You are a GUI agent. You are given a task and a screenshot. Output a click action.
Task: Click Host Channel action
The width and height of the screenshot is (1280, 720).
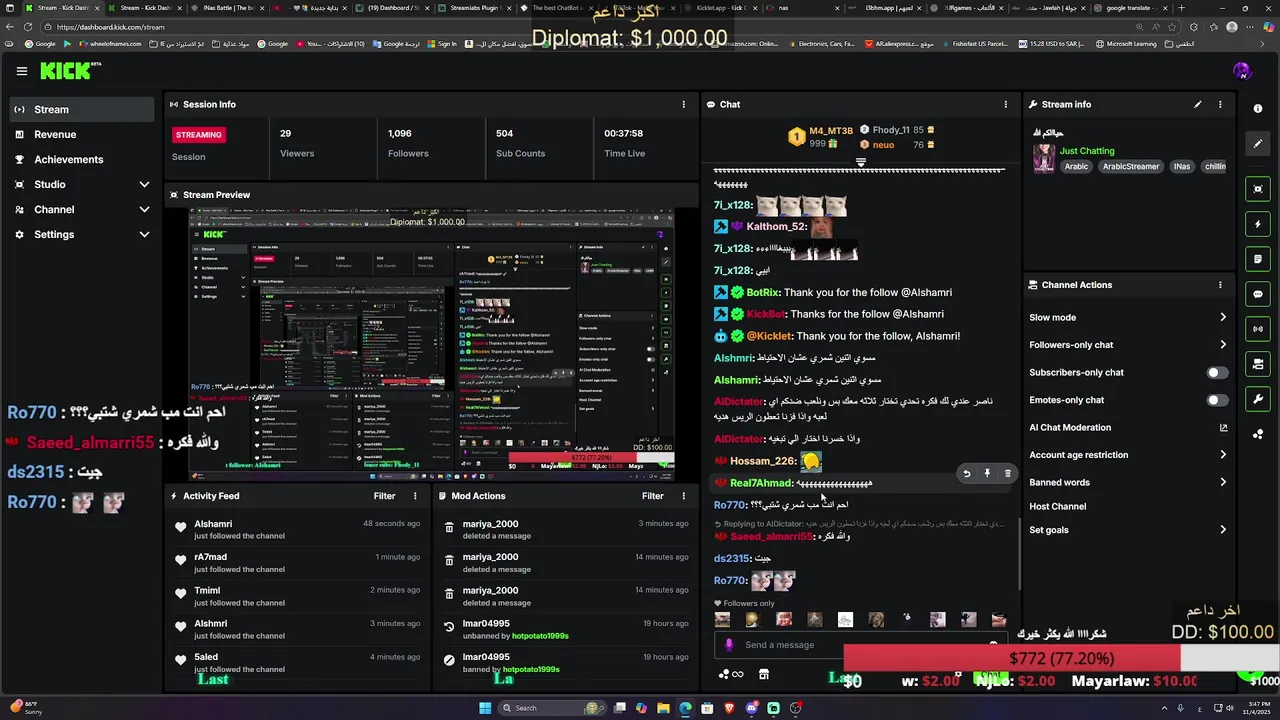point(1057,507)
